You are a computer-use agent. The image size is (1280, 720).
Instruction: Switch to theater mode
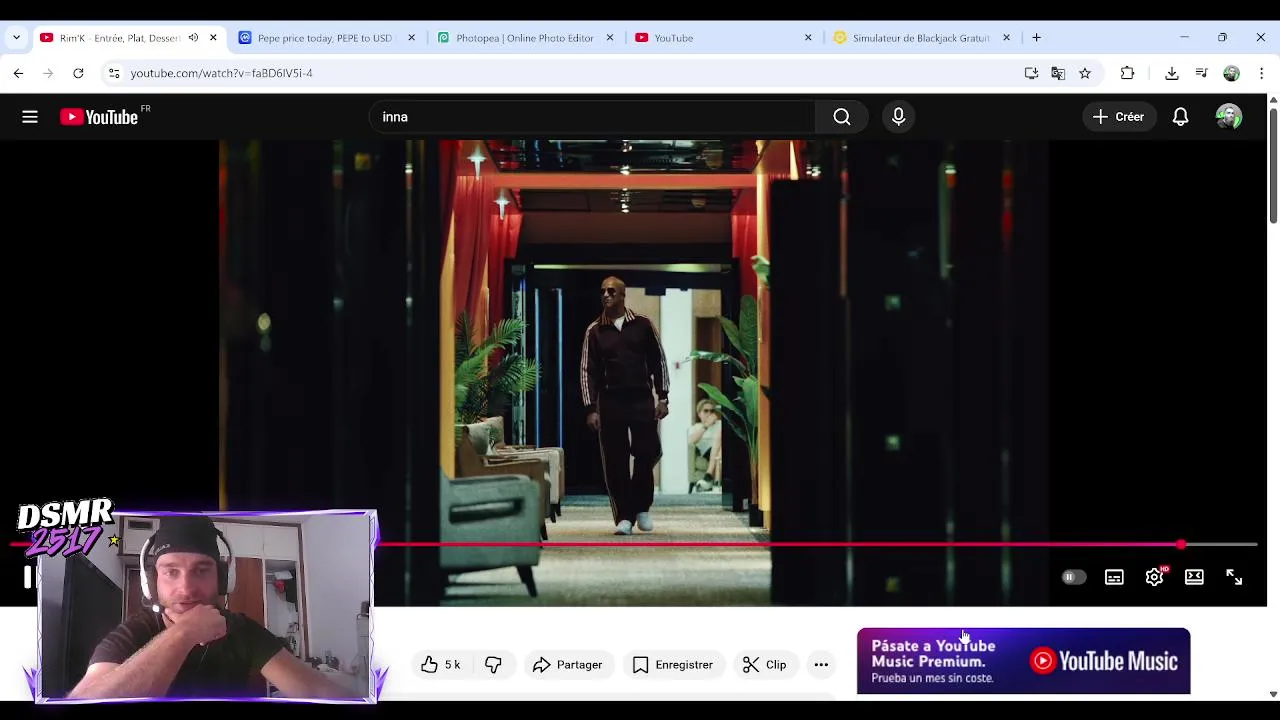pyautogui.click(x=1194, y=577)
